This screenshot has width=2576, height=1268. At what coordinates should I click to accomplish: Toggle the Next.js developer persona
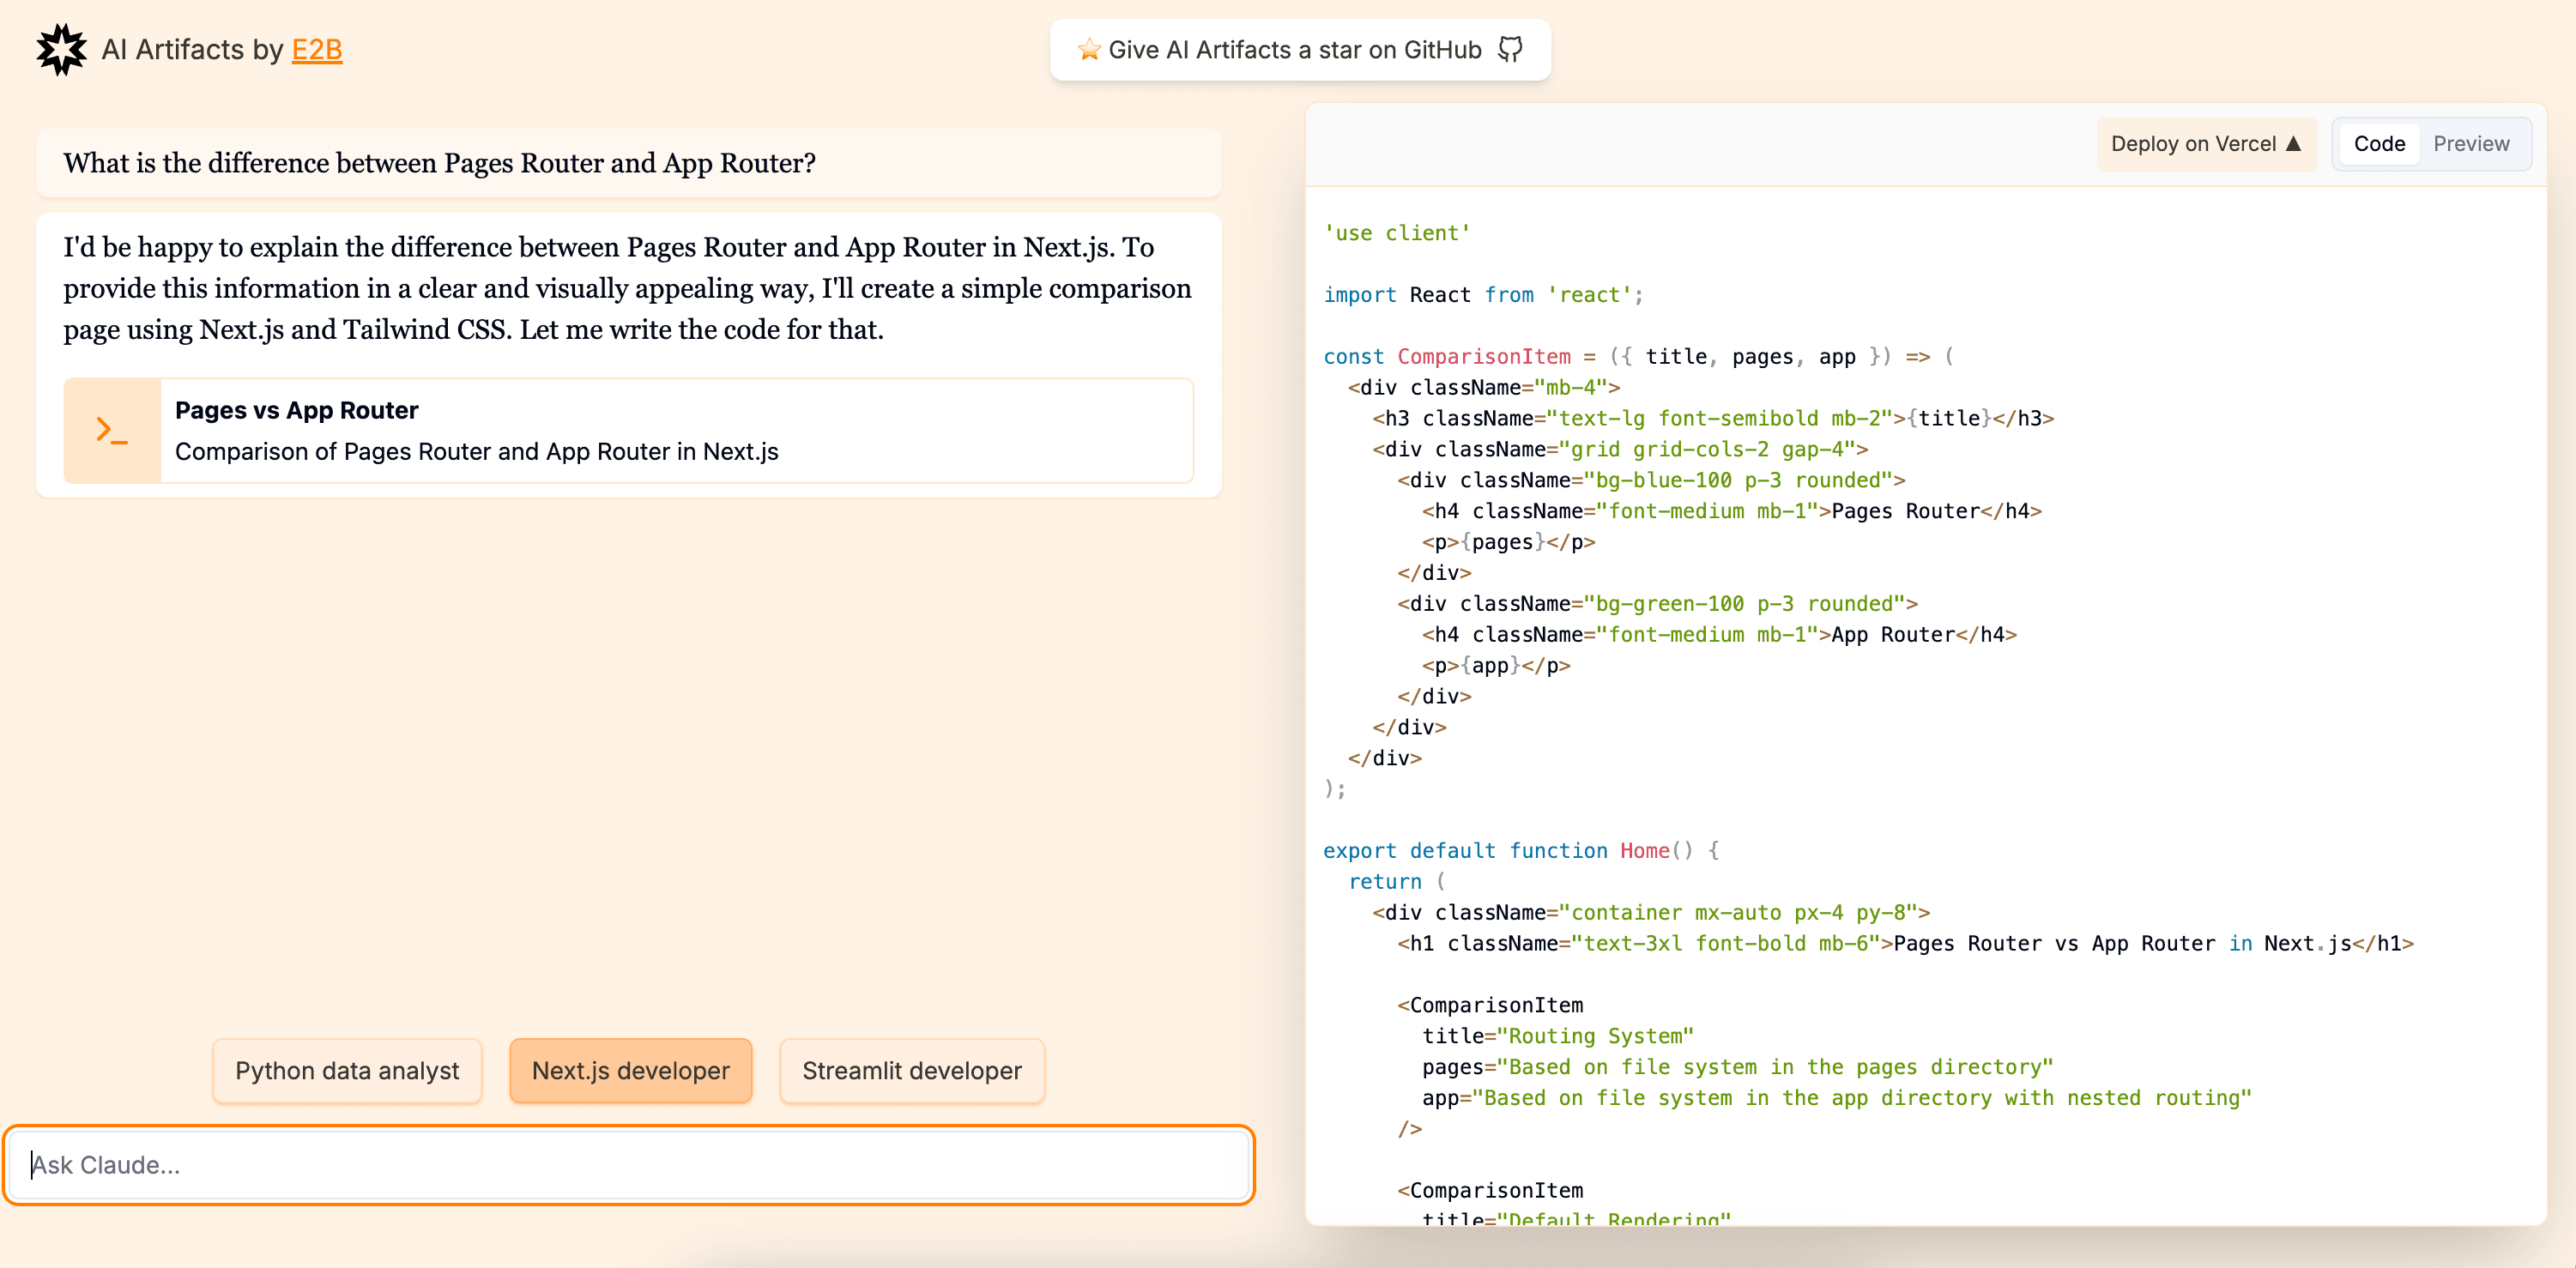click(630, 1071)
